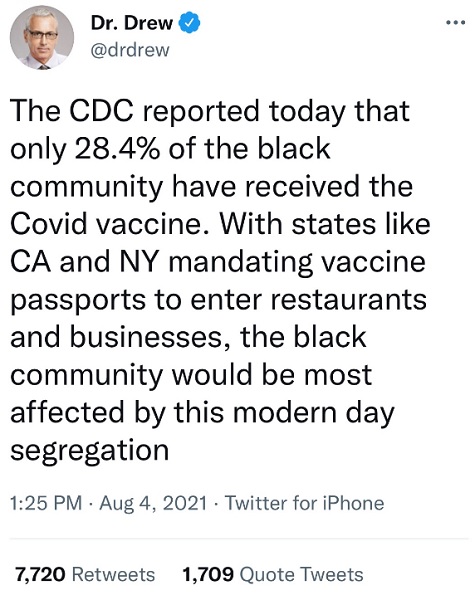Click the phrase modern day in tweet
The width and height of the screenshot is (475, 600).
(313, 414)
